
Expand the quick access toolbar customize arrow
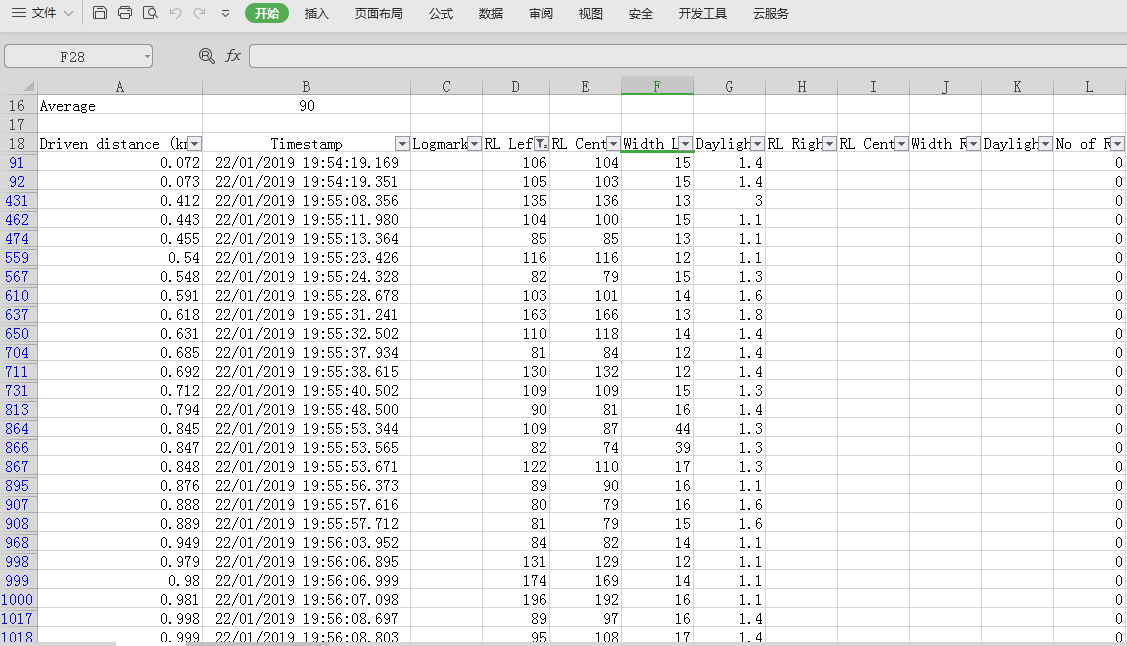(225, 13)
